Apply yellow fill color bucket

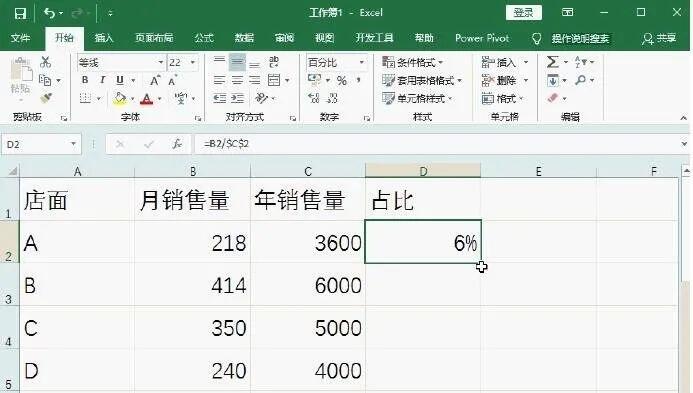119,99
